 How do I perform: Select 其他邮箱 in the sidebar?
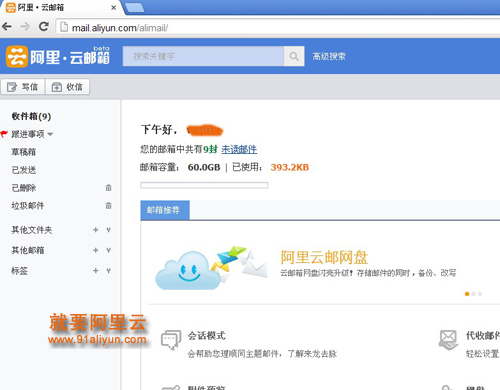[x=28, y=250]
